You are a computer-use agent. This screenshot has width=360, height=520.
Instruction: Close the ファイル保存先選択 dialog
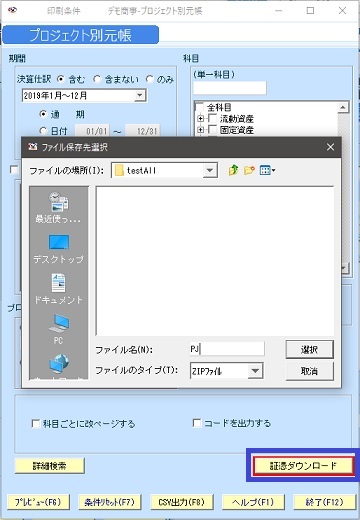click(330, 147)
